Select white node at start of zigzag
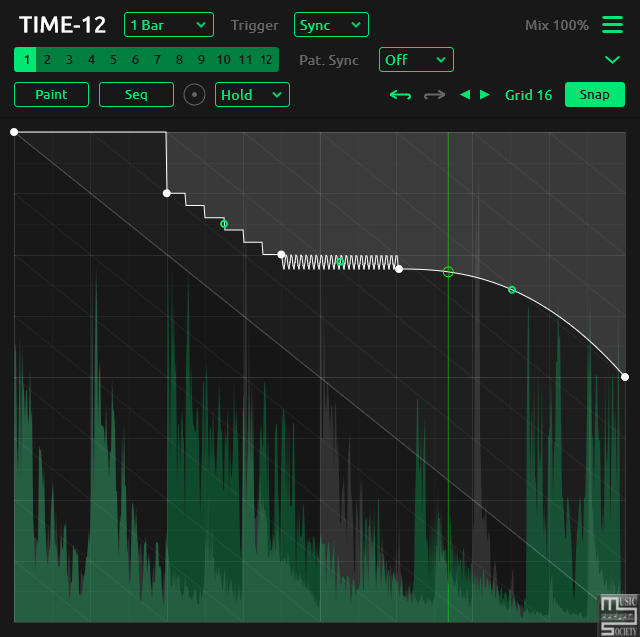 tap(281, 254)
